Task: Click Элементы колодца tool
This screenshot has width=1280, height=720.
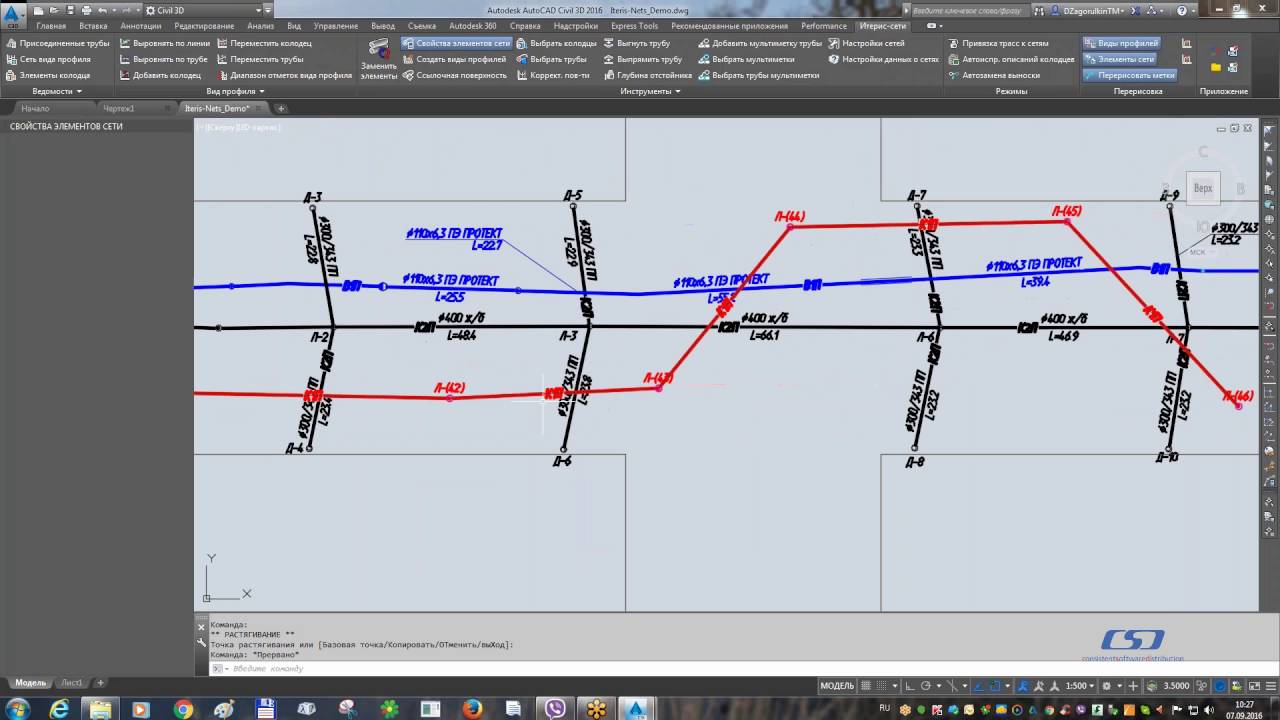Action: 47,75
